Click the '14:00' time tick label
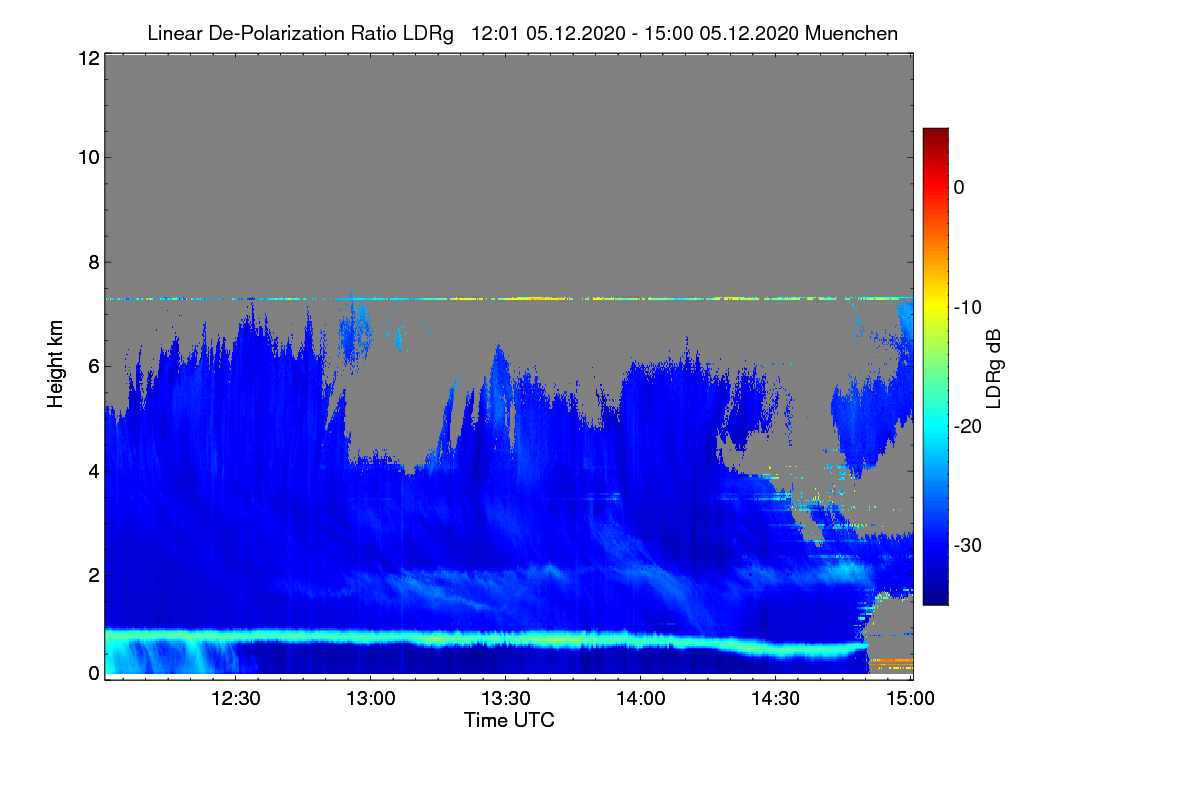Screen dimensions: 1200x800 [641, 697]
